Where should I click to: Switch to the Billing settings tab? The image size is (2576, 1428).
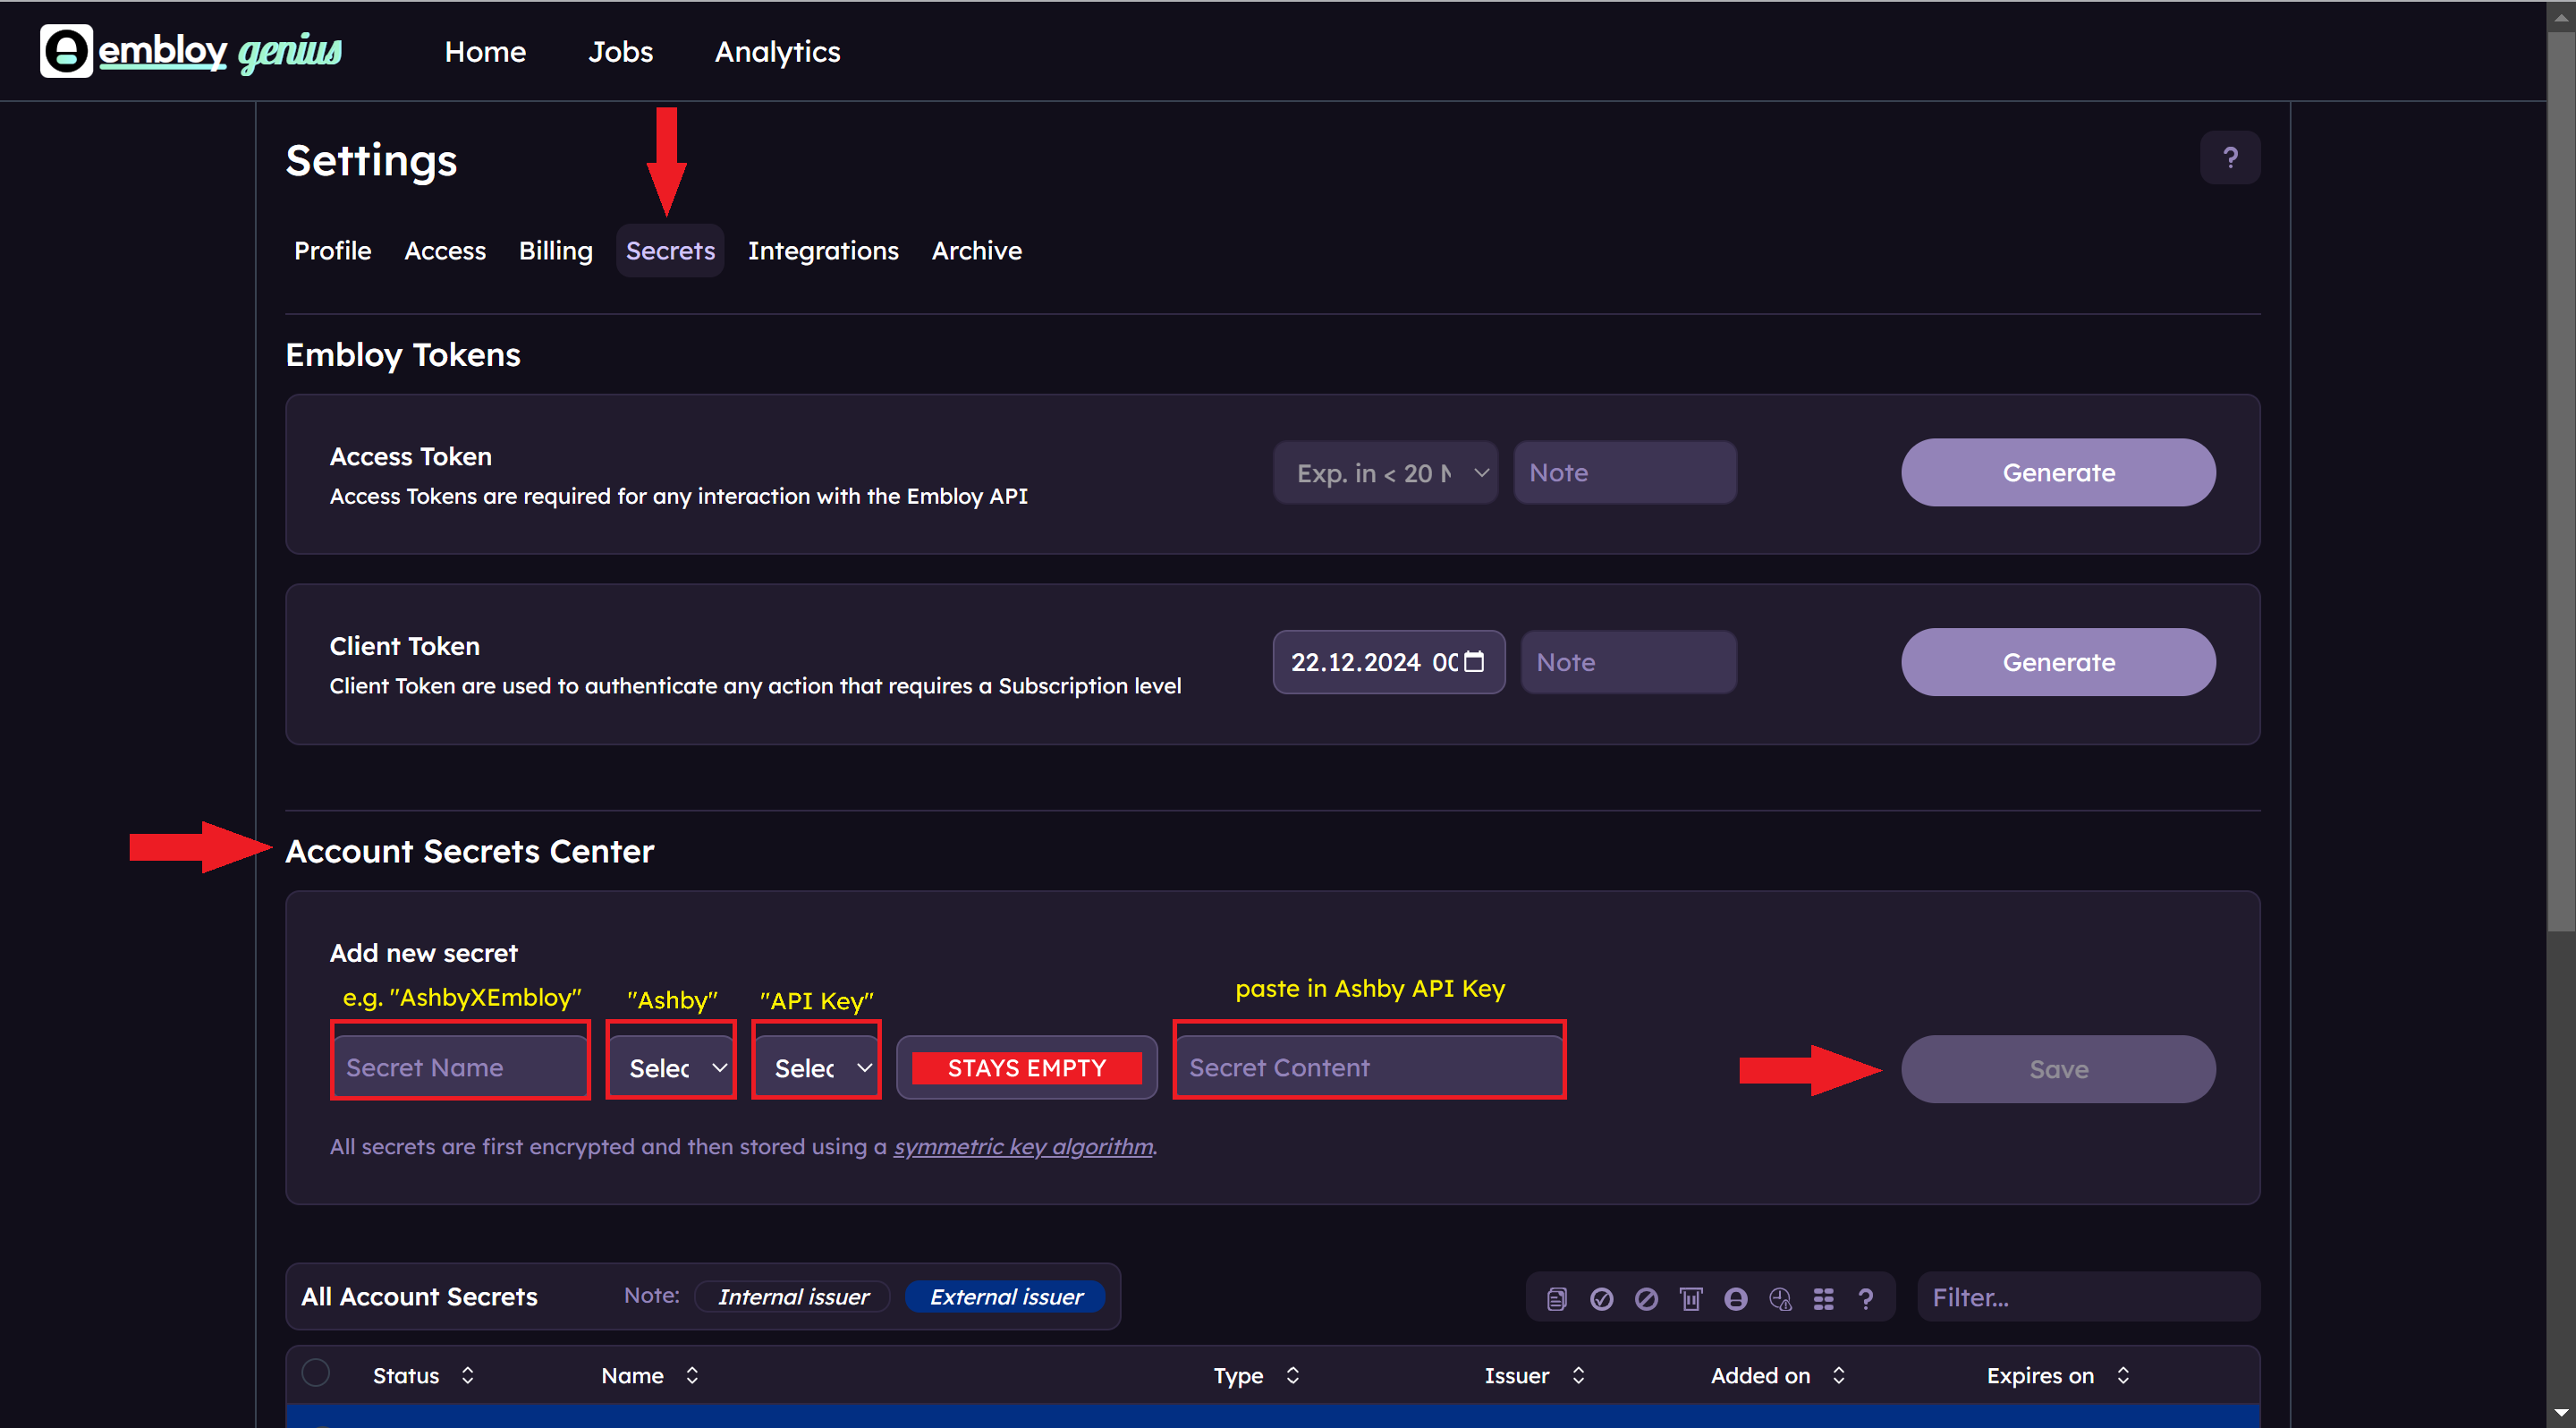point(555,250)
